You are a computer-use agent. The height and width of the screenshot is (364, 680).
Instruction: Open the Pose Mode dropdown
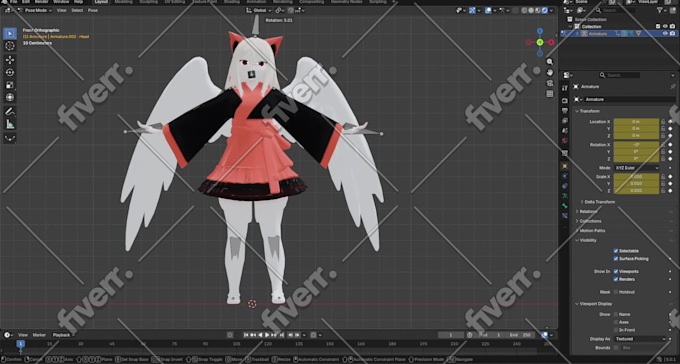(x=35, y=10)
